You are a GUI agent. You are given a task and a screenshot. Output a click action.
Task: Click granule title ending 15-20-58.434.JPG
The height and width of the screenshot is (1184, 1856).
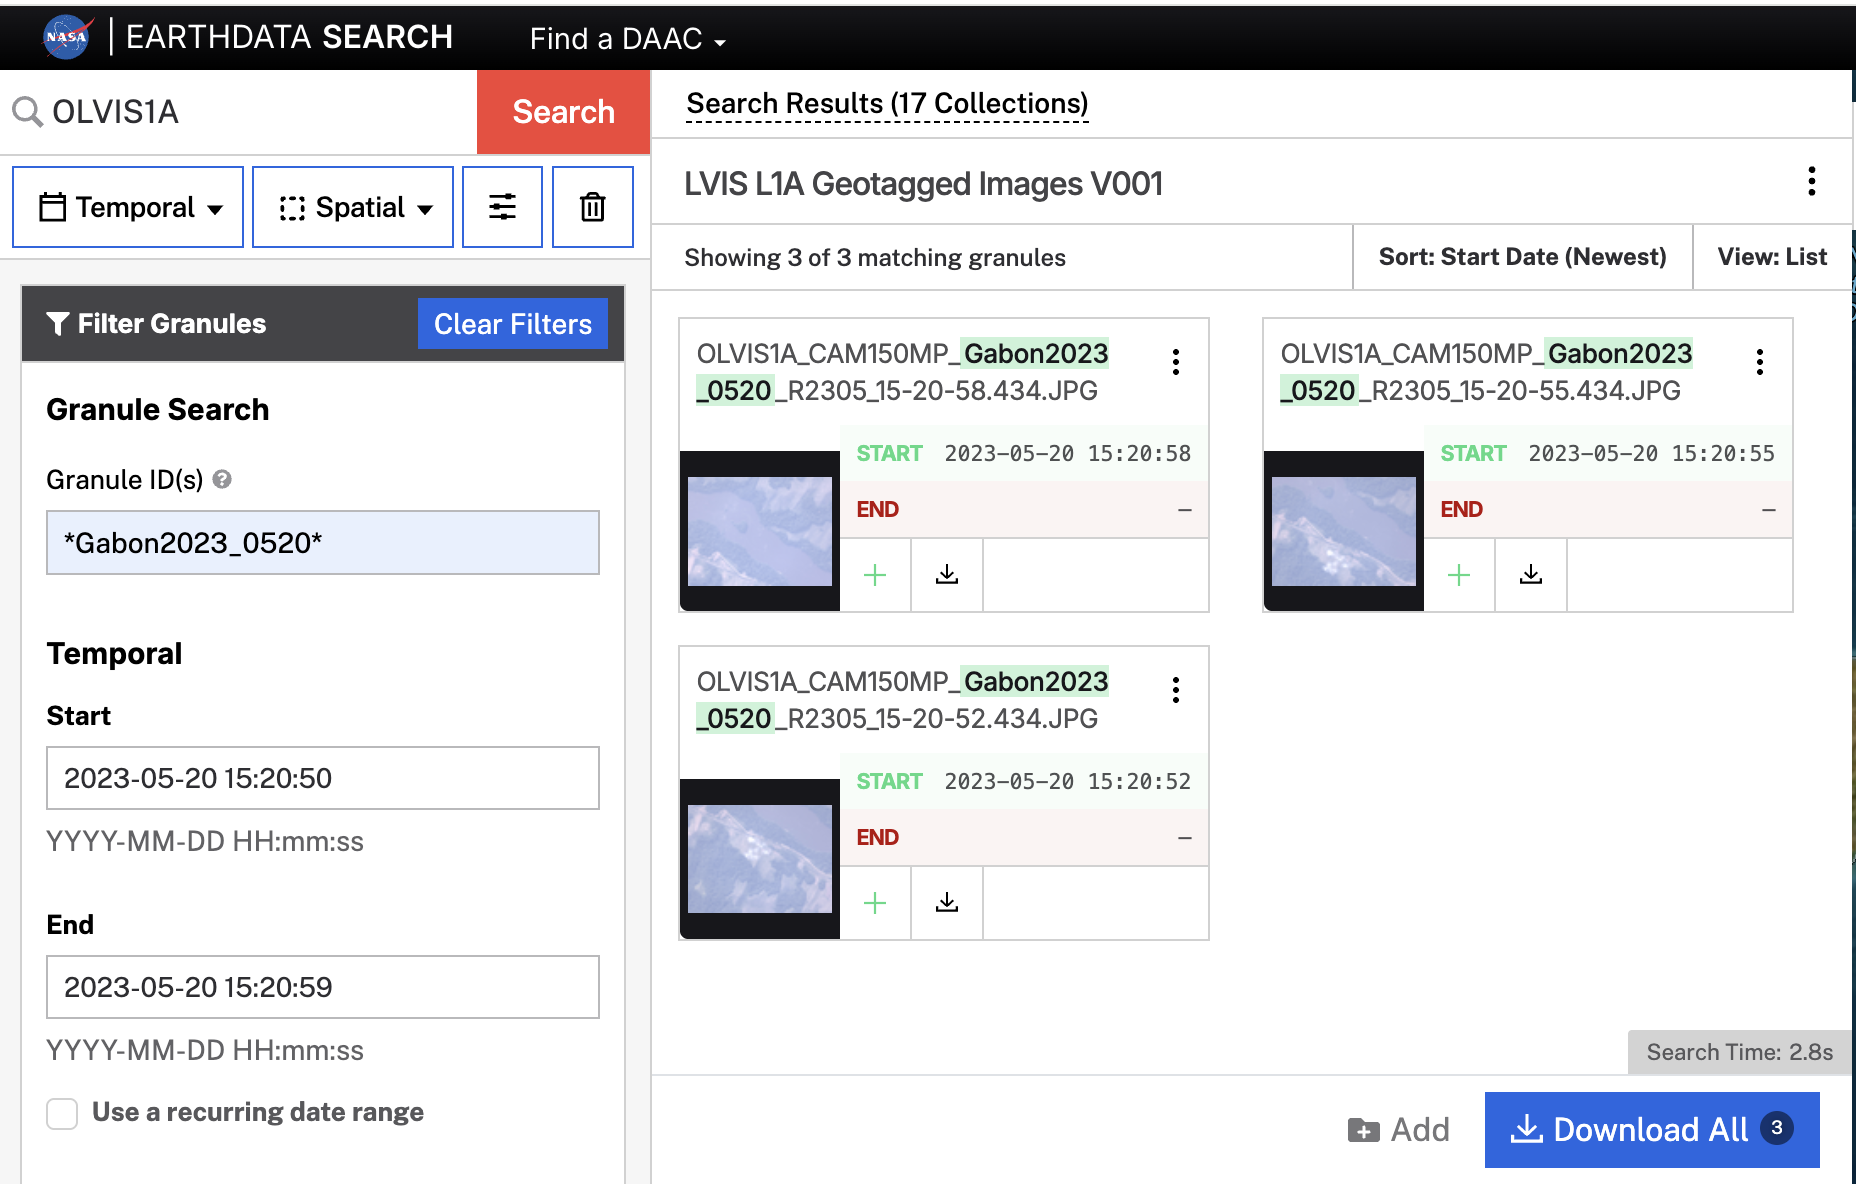pyautogui.click(x=903, y=372)
